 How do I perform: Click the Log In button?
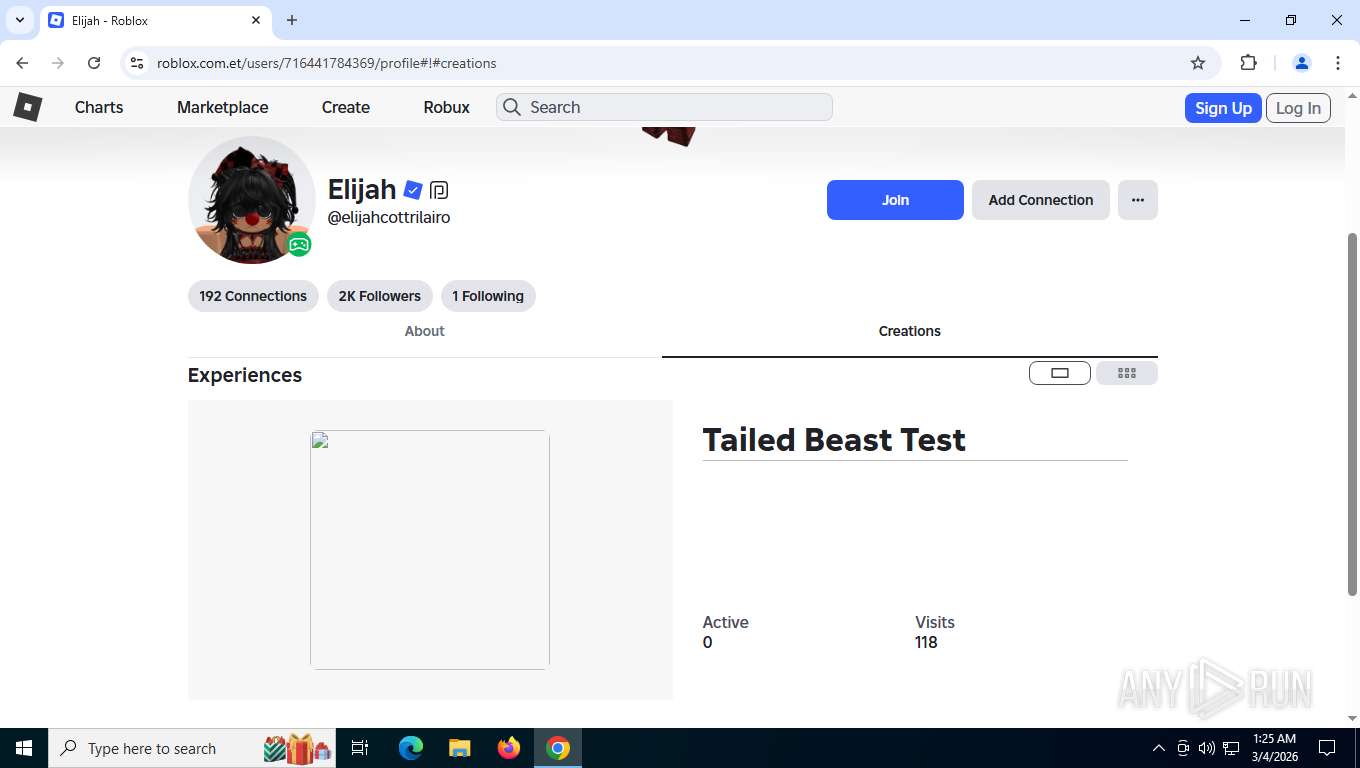(1298, 108)
